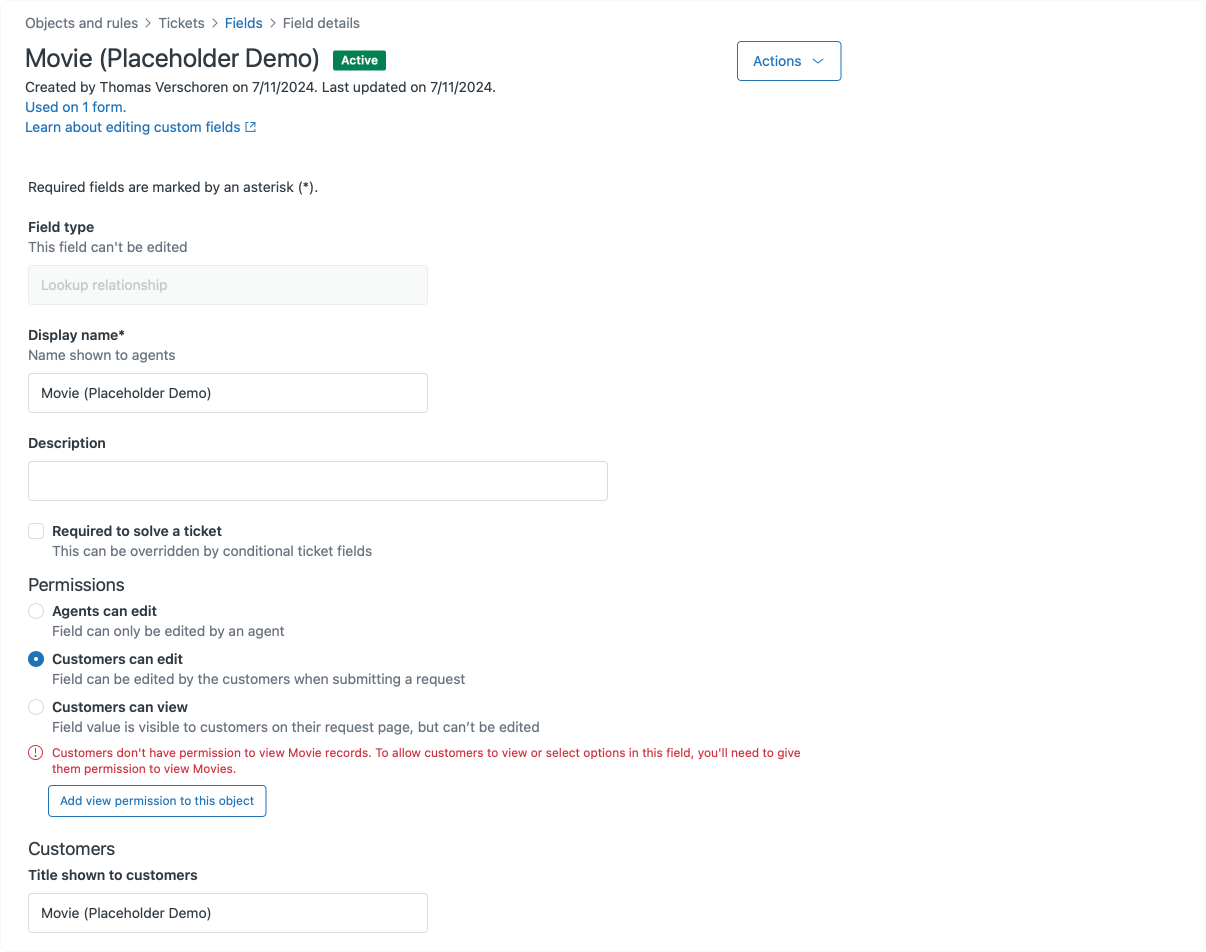Image resolution: width=1206 pixels, height=952 pixels.
Task: Click inside the Description input field
Action: click(317, 481)
